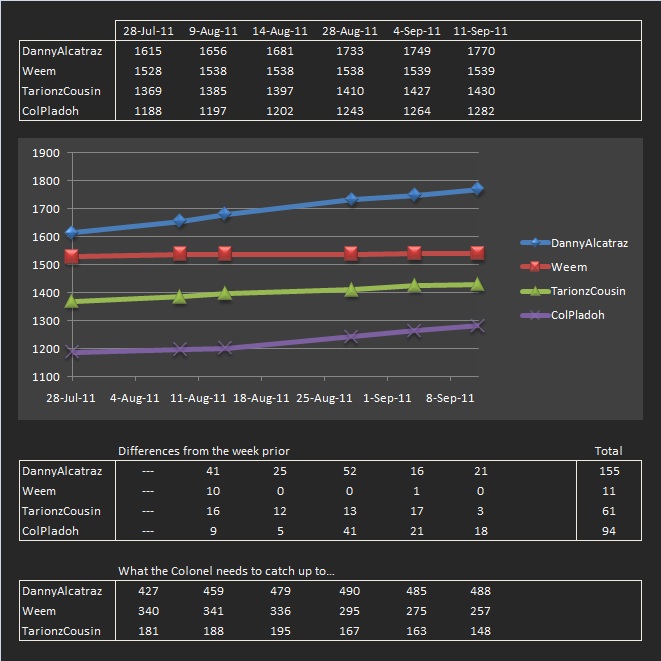Click the catch-up cell with value 257

tap(481, 611)
